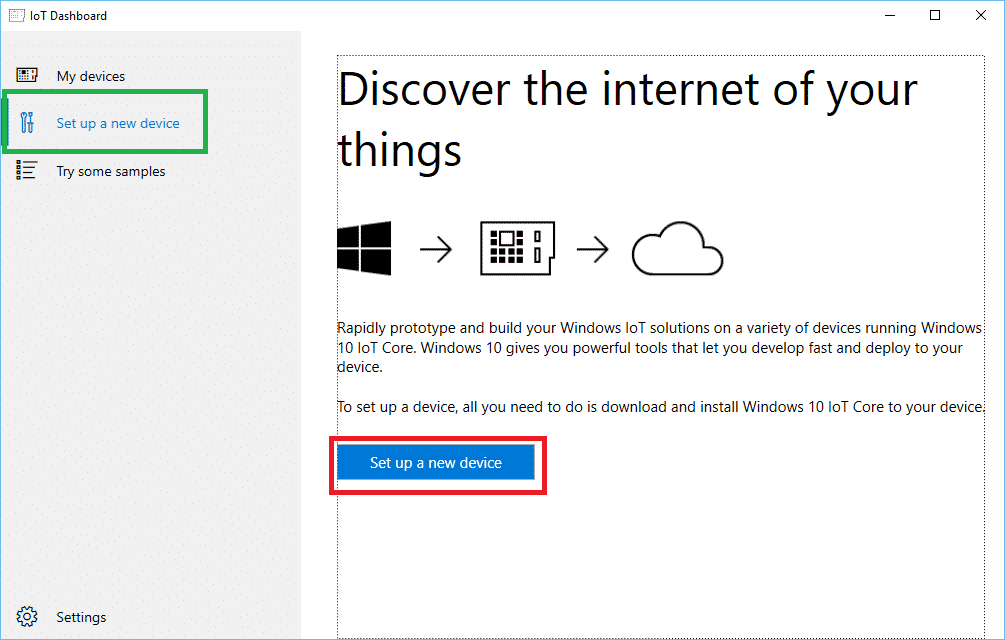Click the IoT Dashboard title text
The image size is (1005, 640).
point(67,15)
